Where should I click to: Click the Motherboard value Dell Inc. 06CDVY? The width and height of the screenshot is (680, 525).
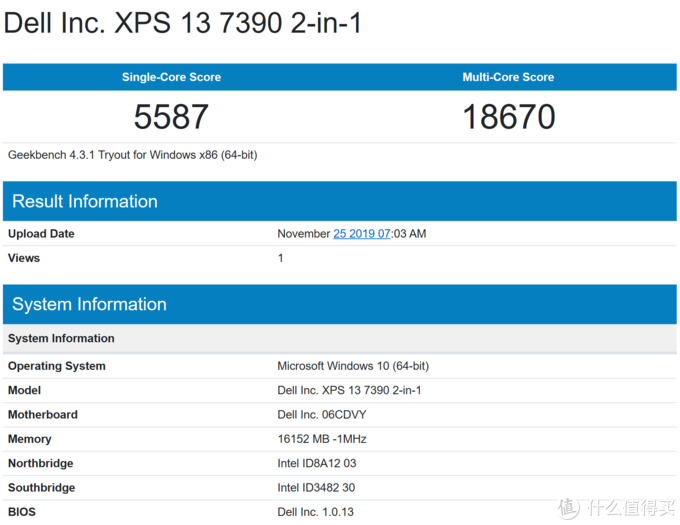(x=322, y=414)
